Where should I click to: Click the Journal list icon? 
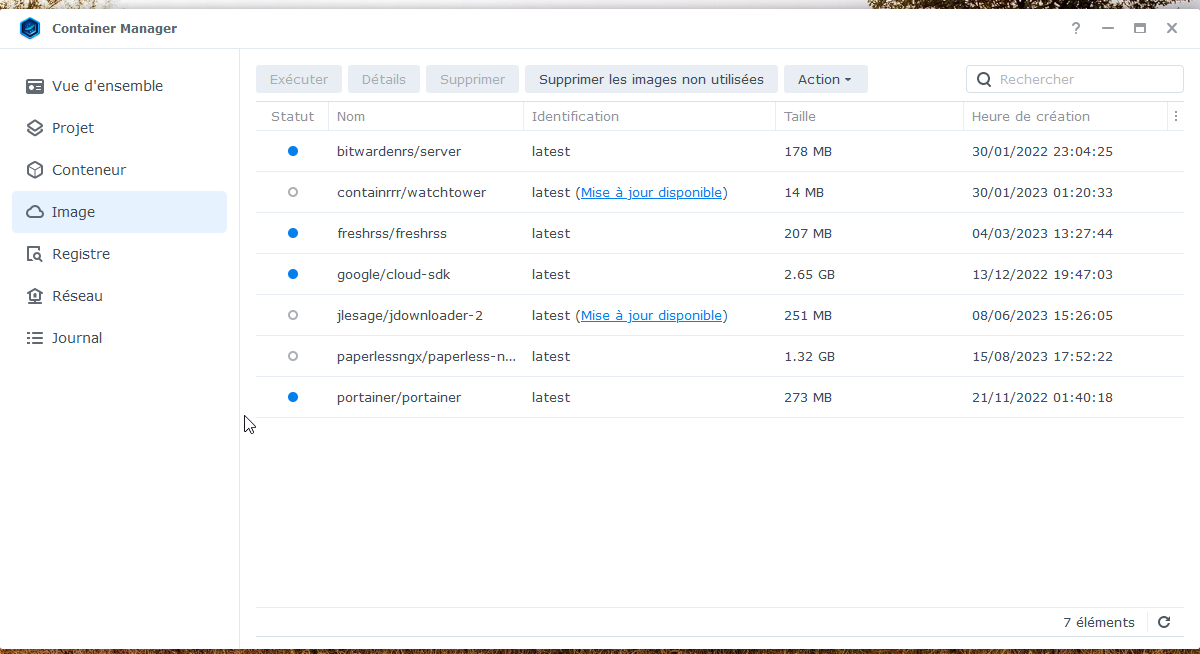35,338
